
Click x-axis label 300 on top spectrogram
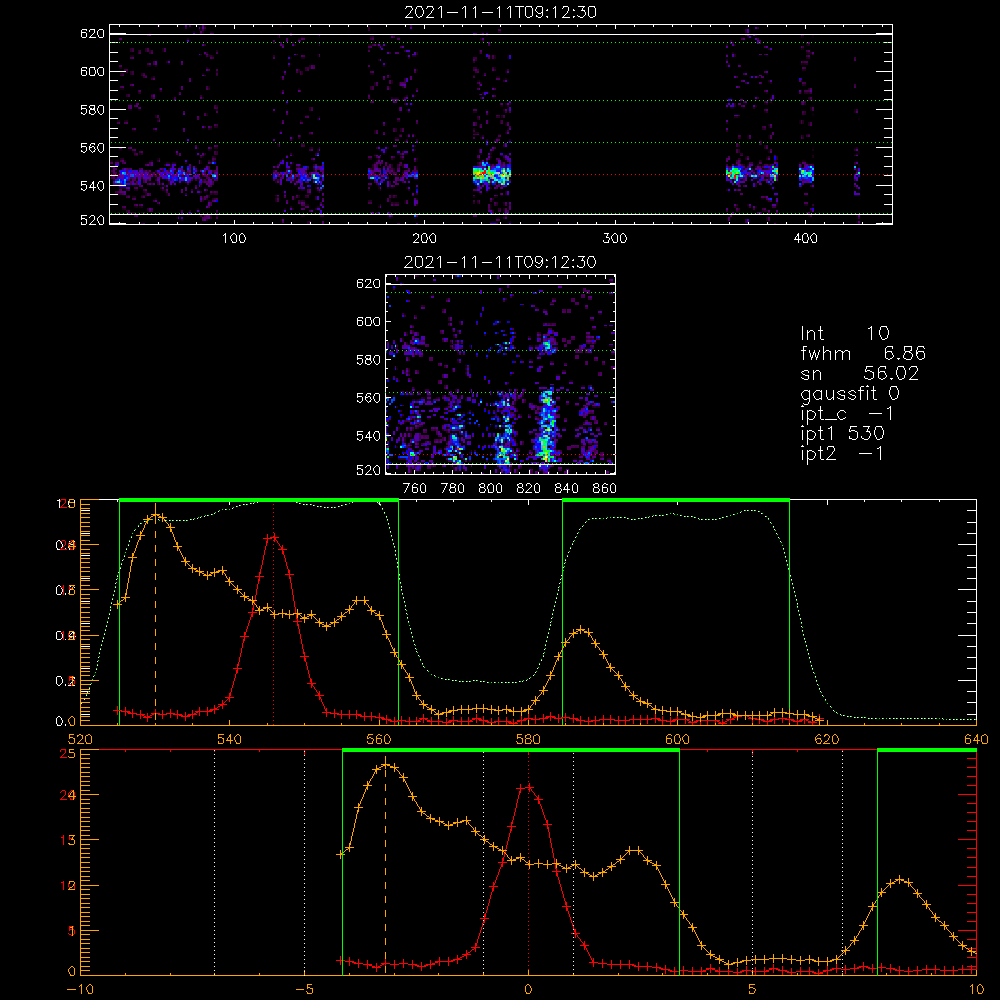[615, 239]
